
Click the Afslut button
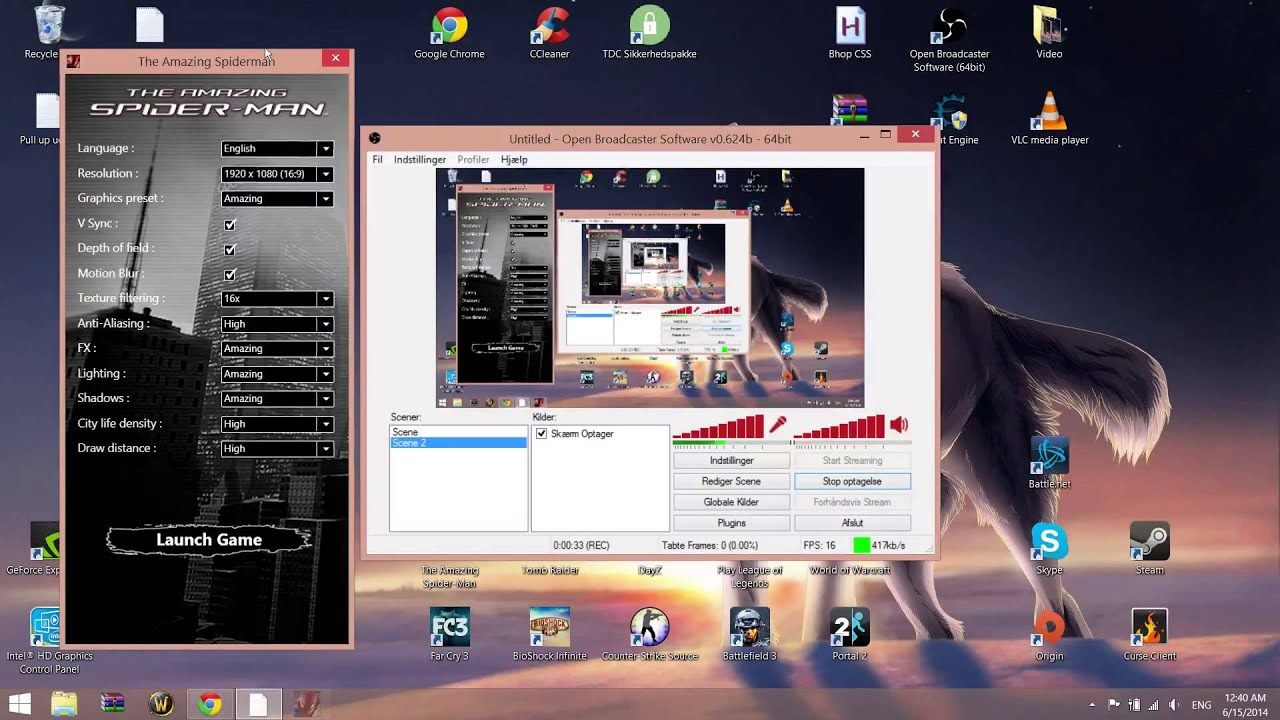point(852,523)
